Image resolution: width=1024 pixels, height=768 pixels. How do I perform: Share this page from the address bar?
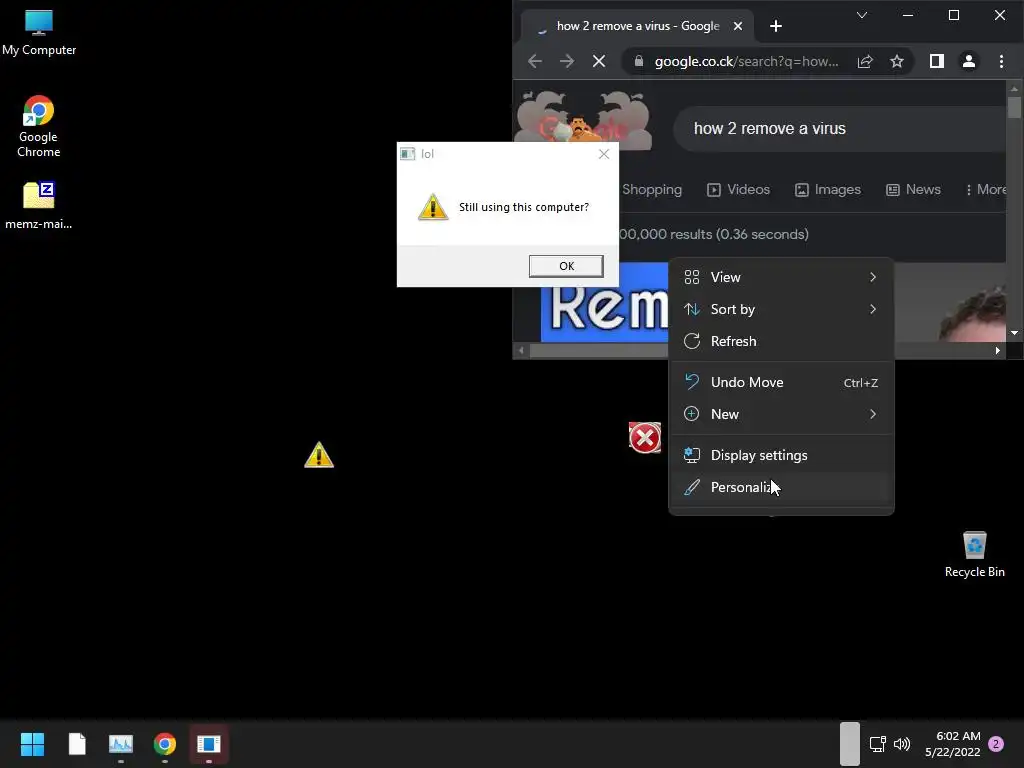(x=865, y=61)
